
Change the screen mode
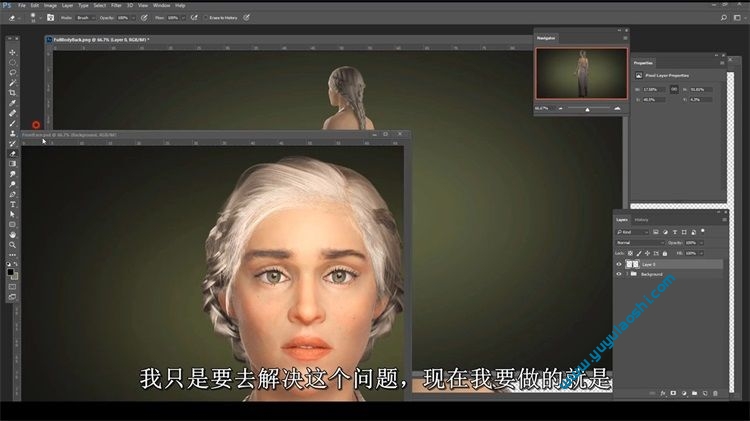pyautogui.click(x=12, y=297)
